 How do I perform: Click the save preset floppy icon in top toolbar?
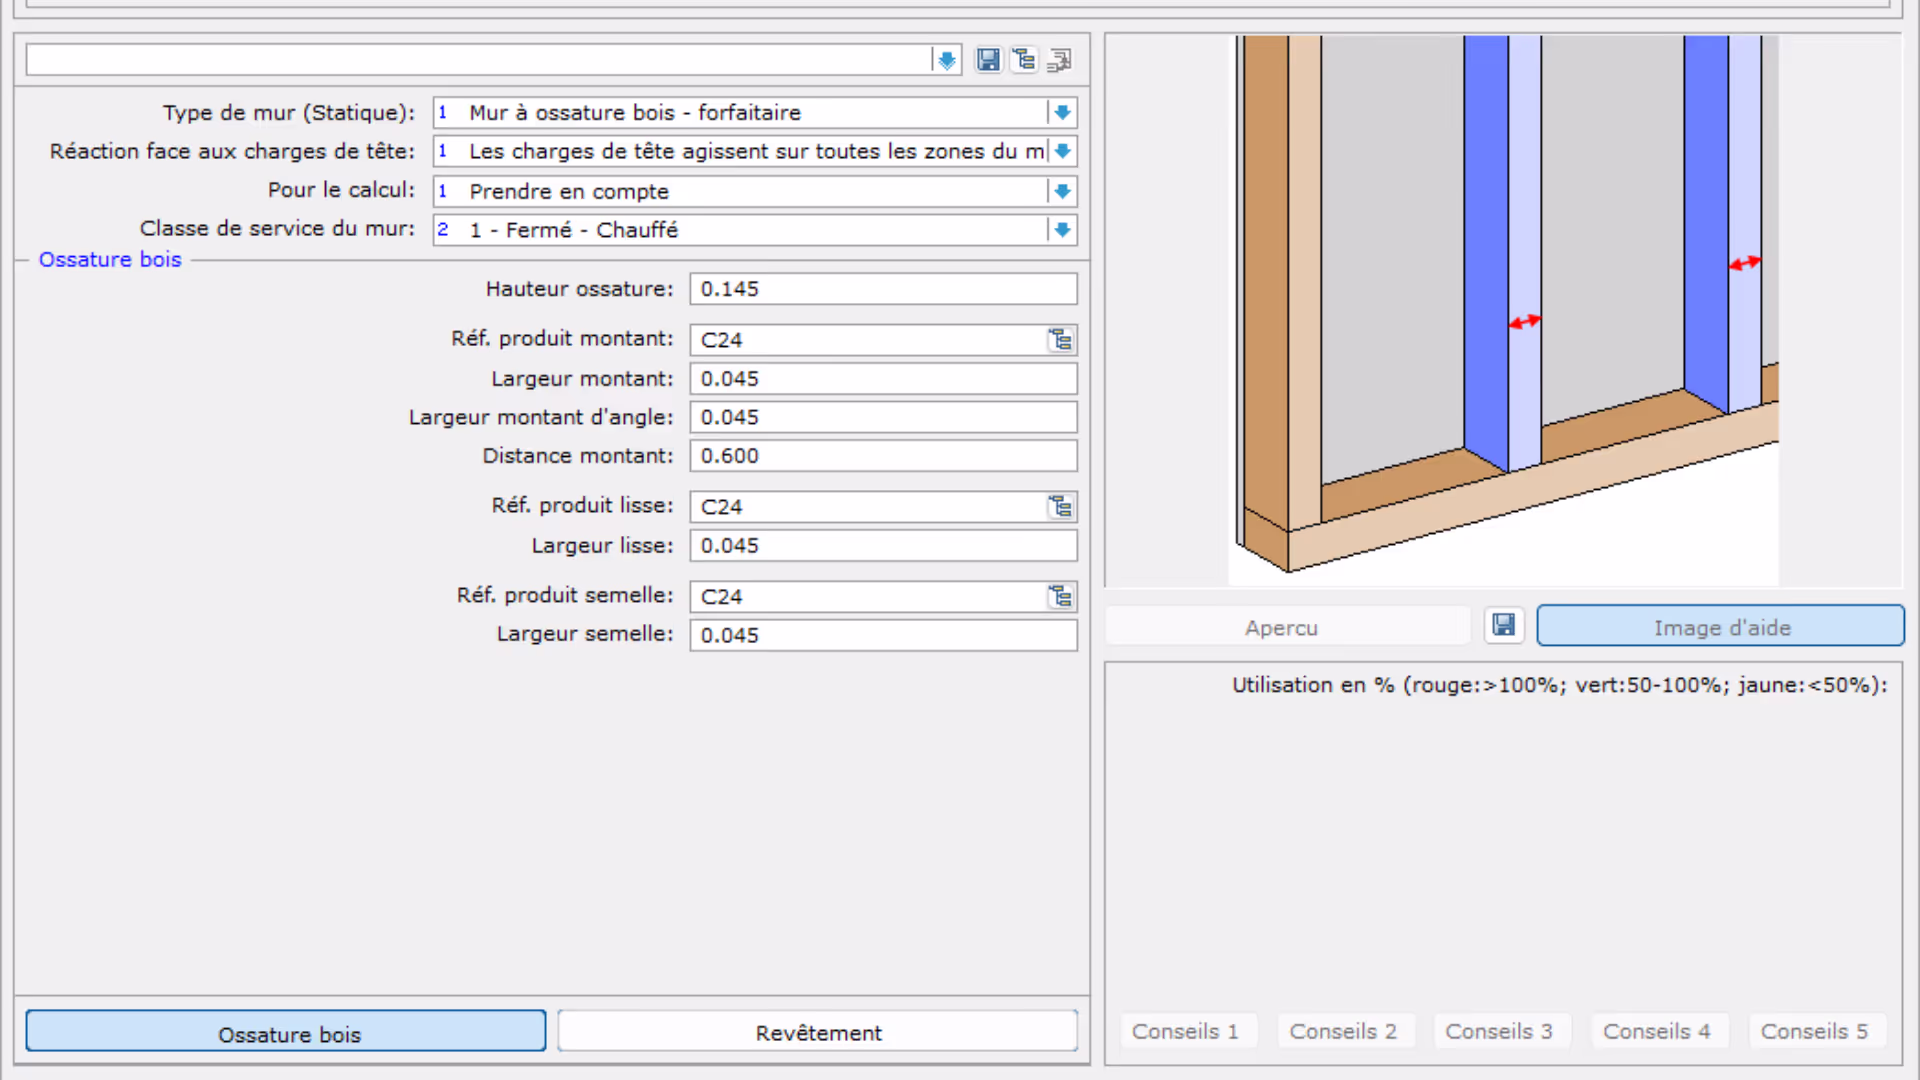point(988,60)
